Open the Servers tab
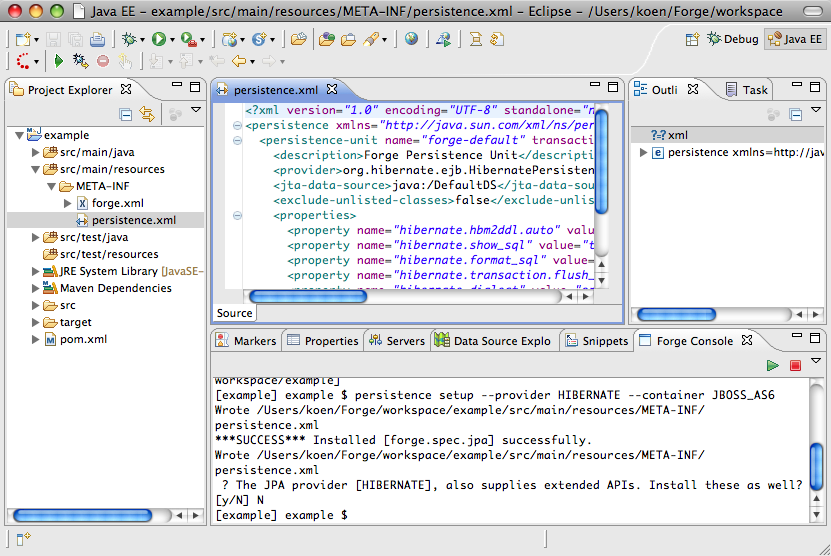Viewport: 831px width, 556px height. coord(397,341)
